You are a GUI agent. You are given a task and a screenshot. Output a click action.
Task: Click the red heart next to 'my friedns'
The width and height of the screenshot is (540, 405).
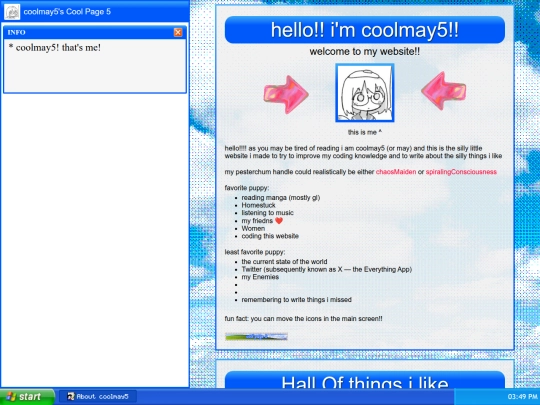tap(279, 221)
